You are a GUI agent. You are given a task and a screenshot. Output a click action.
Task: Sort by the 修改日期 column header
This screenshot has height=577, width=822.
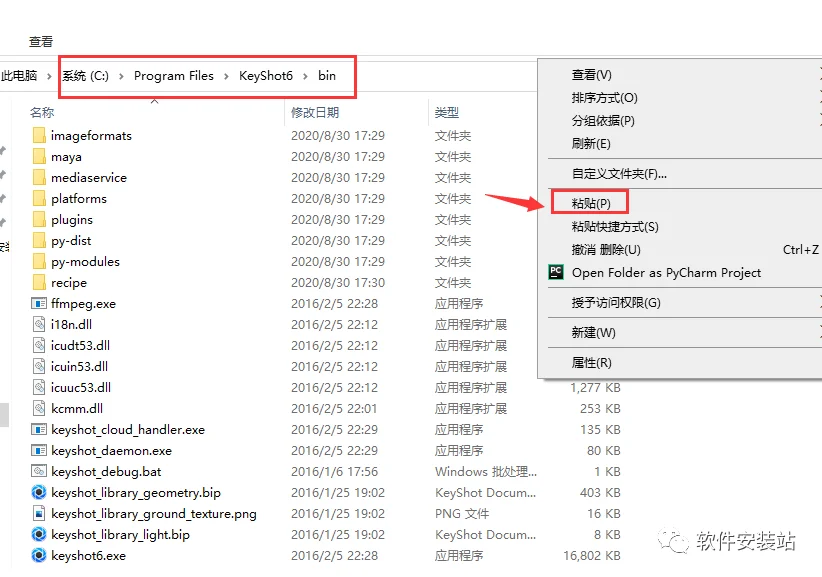tap(315, 112)
